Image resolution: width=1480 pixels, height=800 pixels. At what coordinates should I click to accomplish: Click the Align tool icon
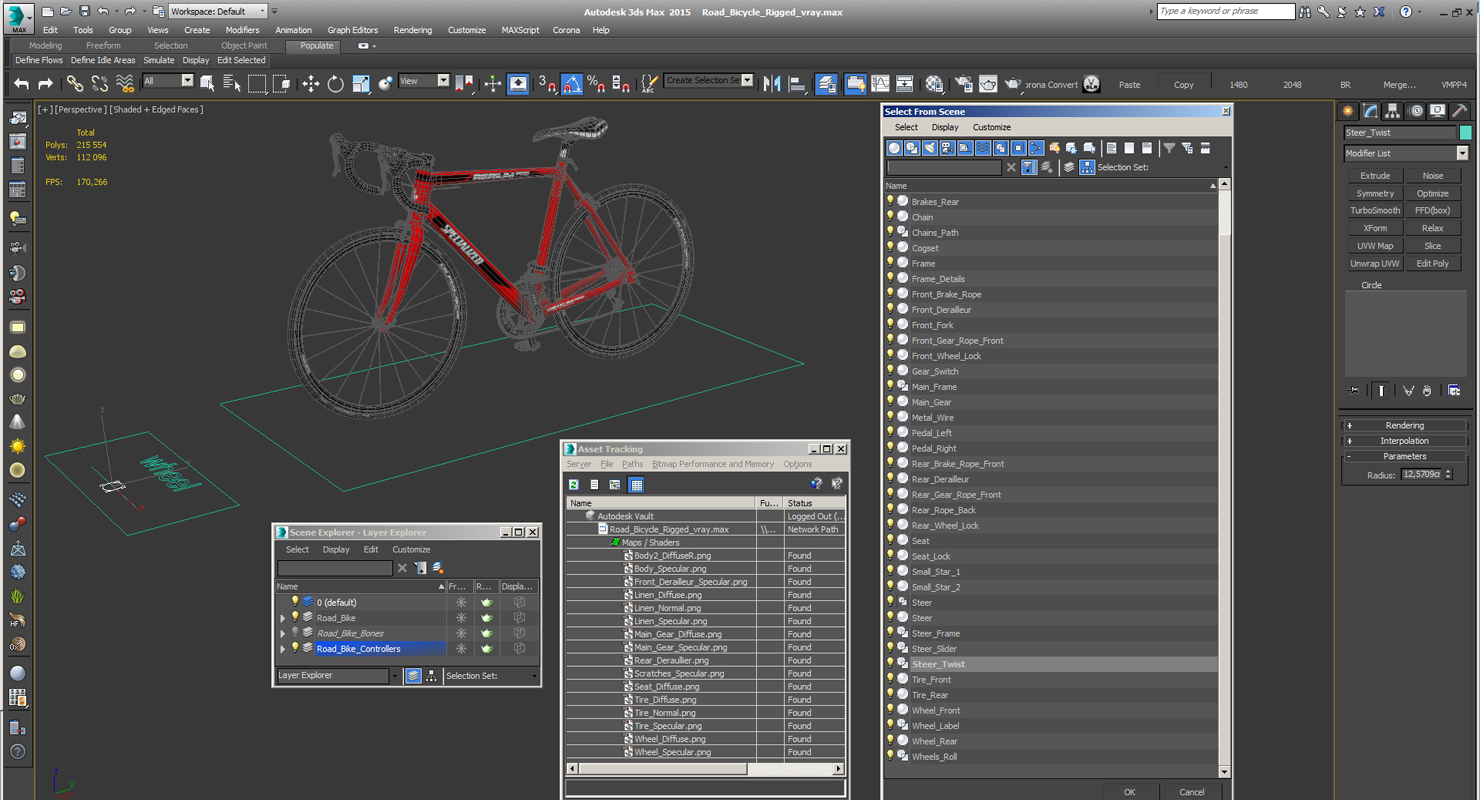pos(797,84)
